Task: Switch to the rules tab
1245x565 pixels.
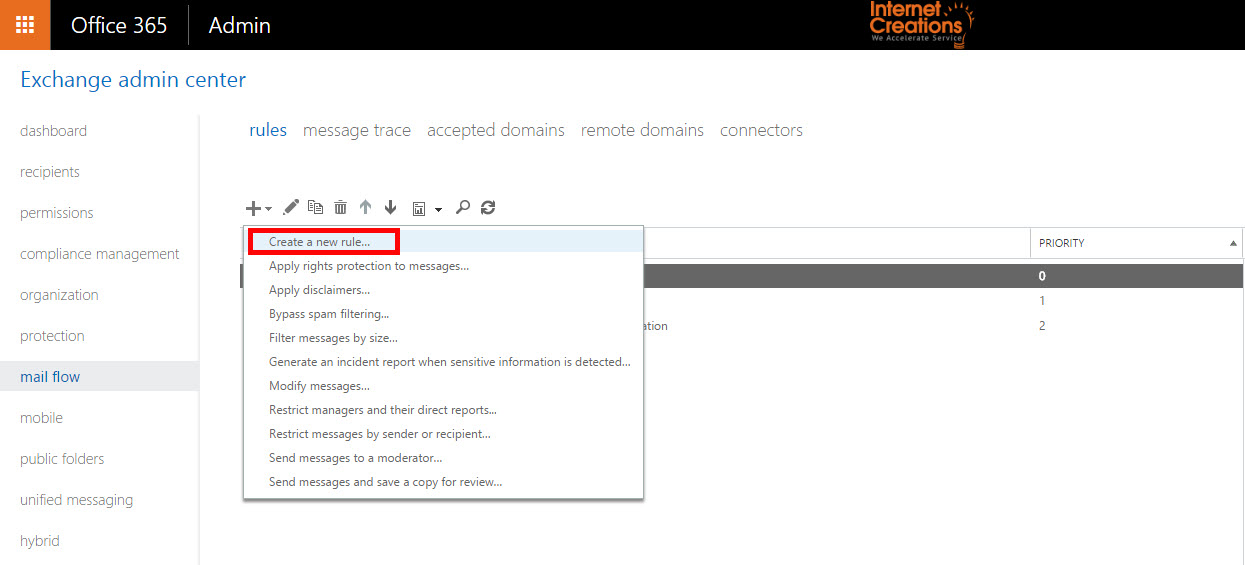Action: (x=268, y=130)
